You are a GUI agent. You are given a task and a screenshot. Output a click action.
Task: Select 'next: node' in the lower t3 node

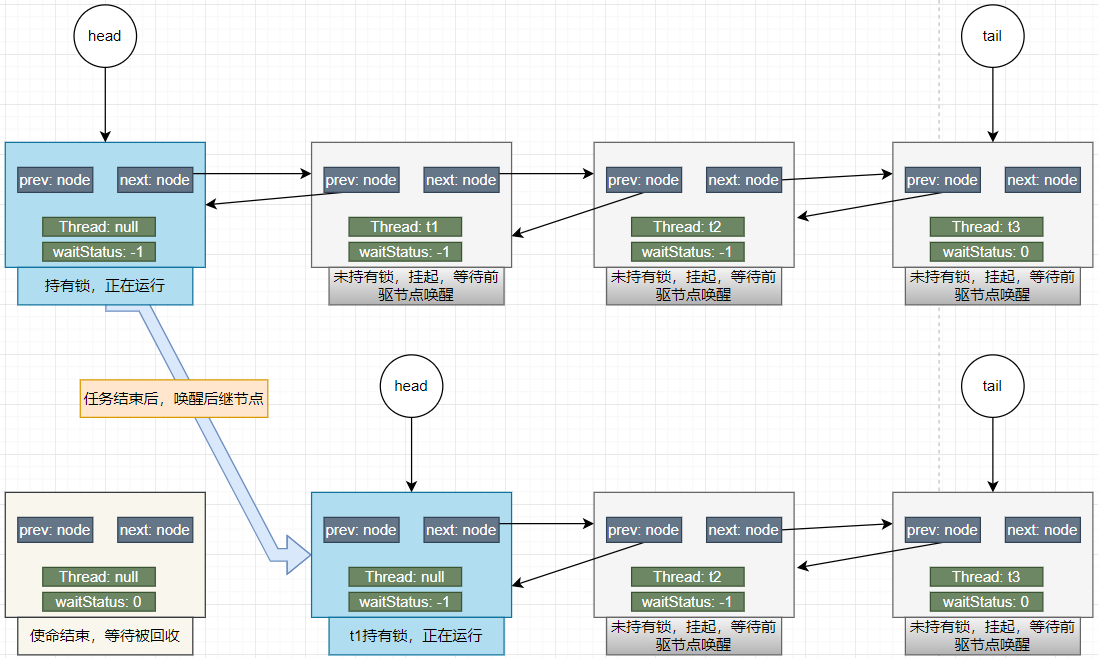[1043, 530]
